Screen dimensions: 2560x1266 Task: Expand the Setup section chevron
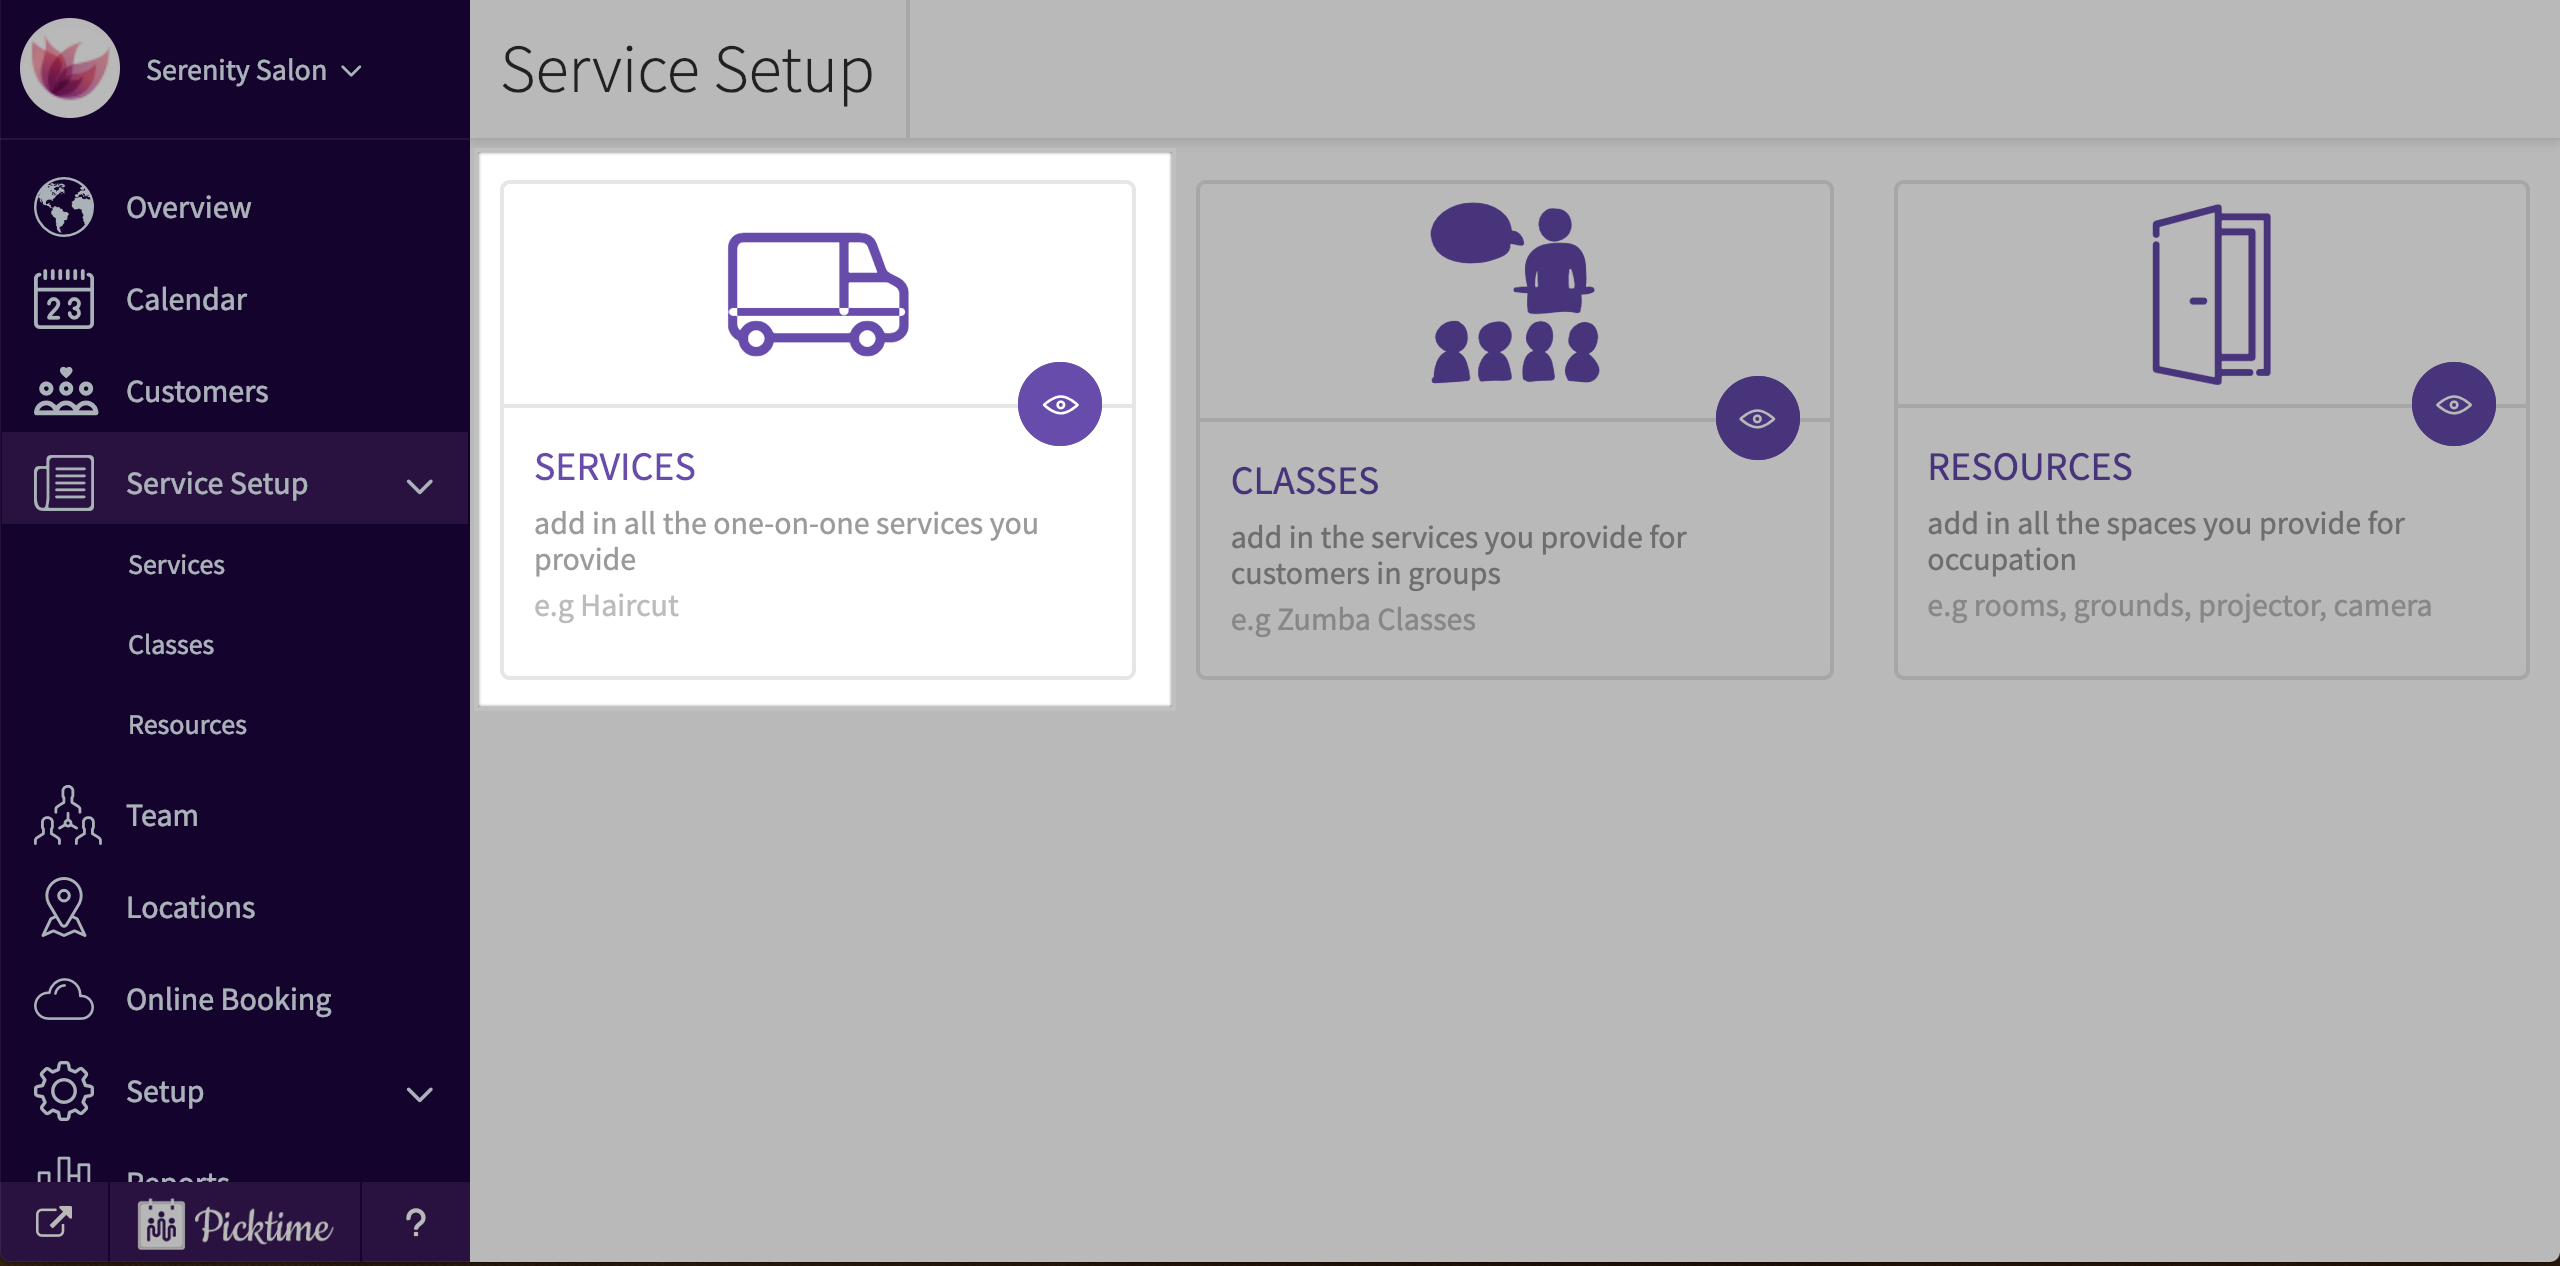[x=420, y=1094]
